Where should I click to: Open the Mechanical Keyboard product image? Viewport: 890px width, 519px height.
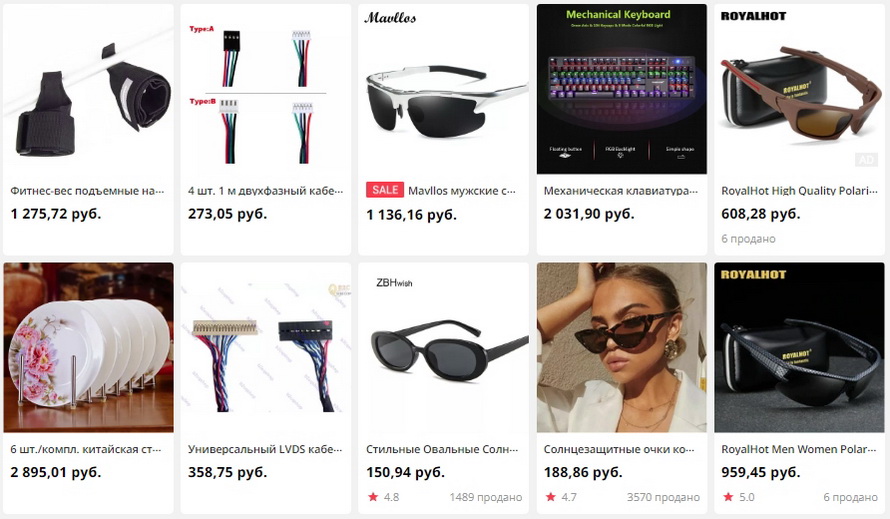tap(622, 89)
